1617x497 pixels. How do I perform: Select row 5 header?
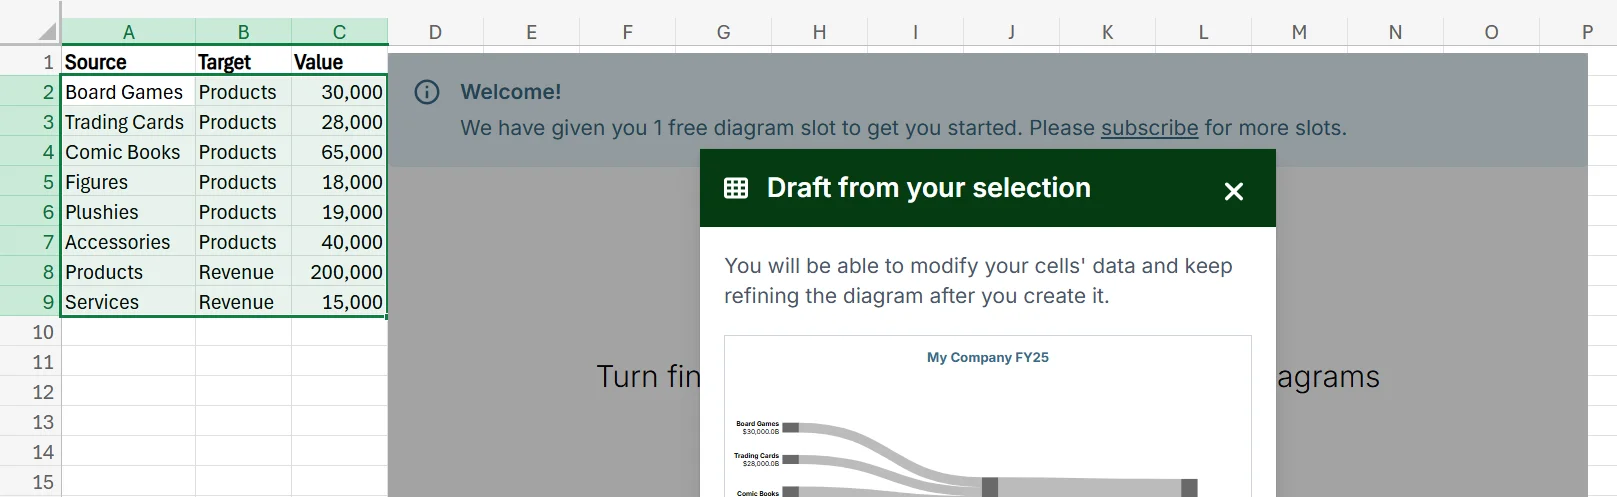[30, 182]
